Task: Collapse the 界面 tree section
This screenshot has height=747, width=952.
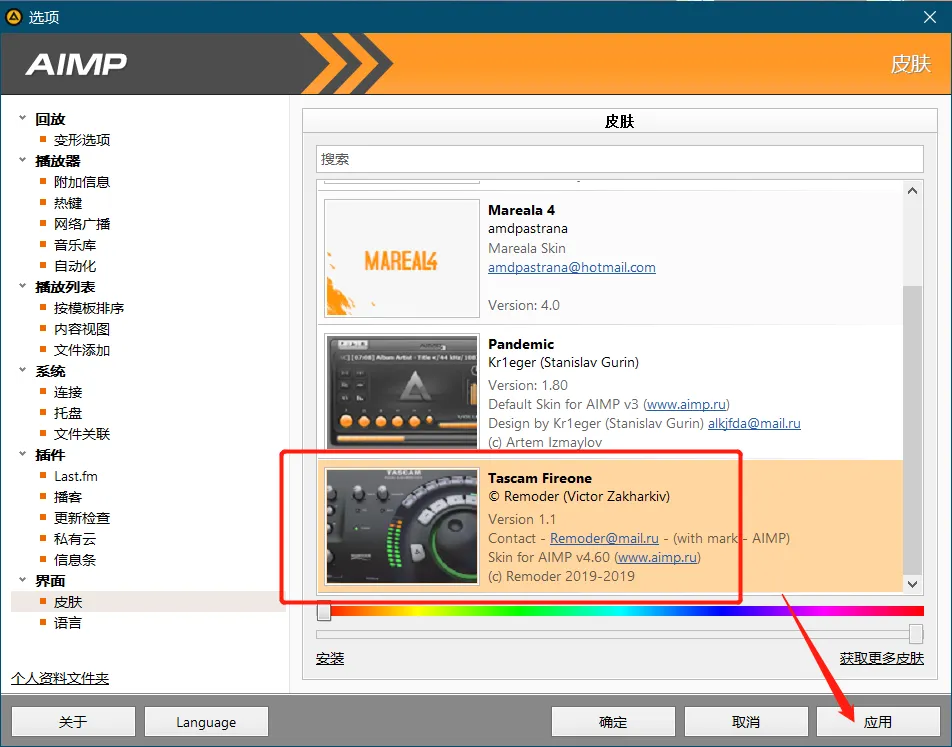Action: tap(22, 580)
